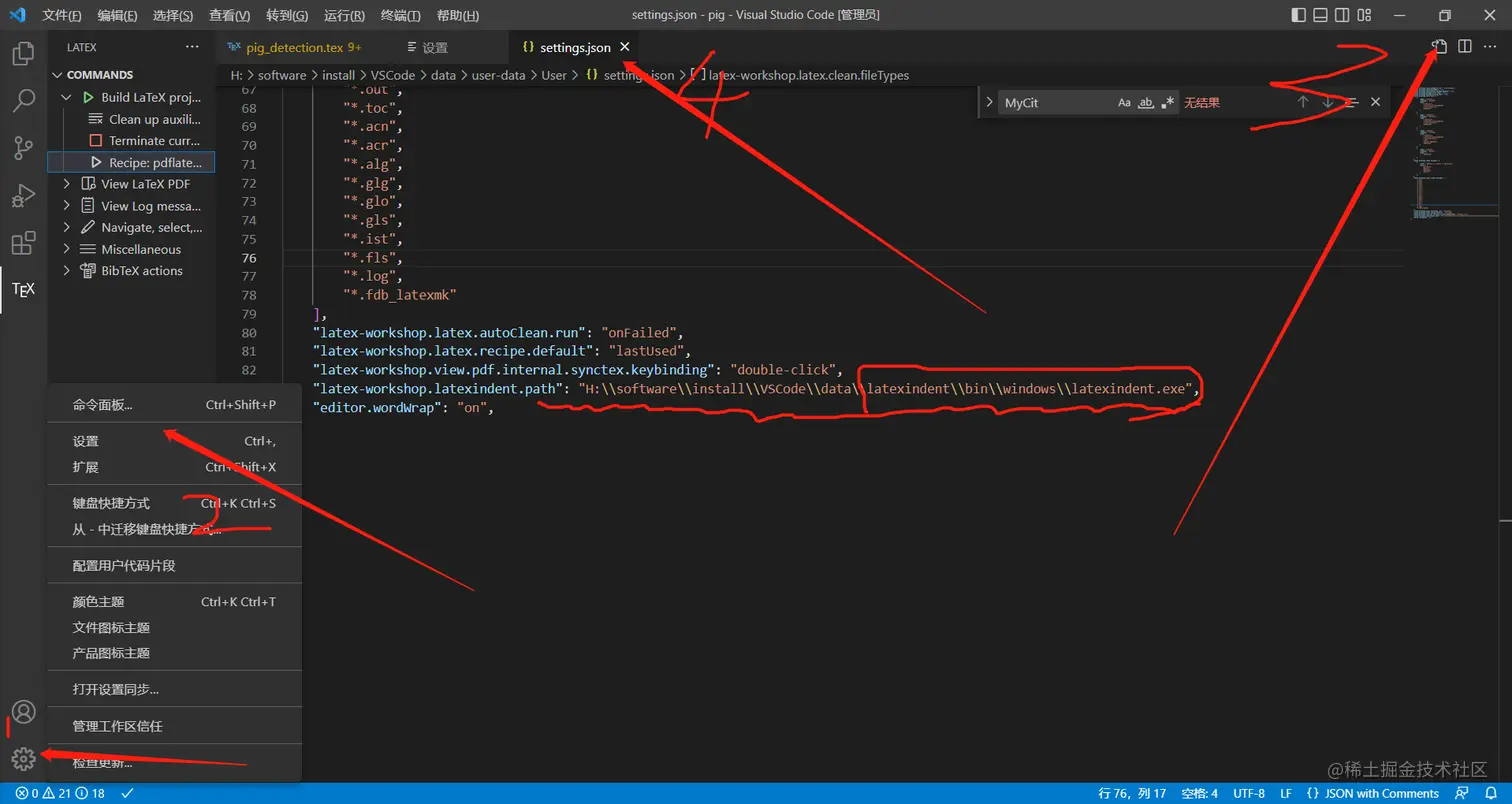1512x804 pixels.
Task: Toggle Match Case in the find widget
Action: pyautogui.click(x=1124, y=102)
